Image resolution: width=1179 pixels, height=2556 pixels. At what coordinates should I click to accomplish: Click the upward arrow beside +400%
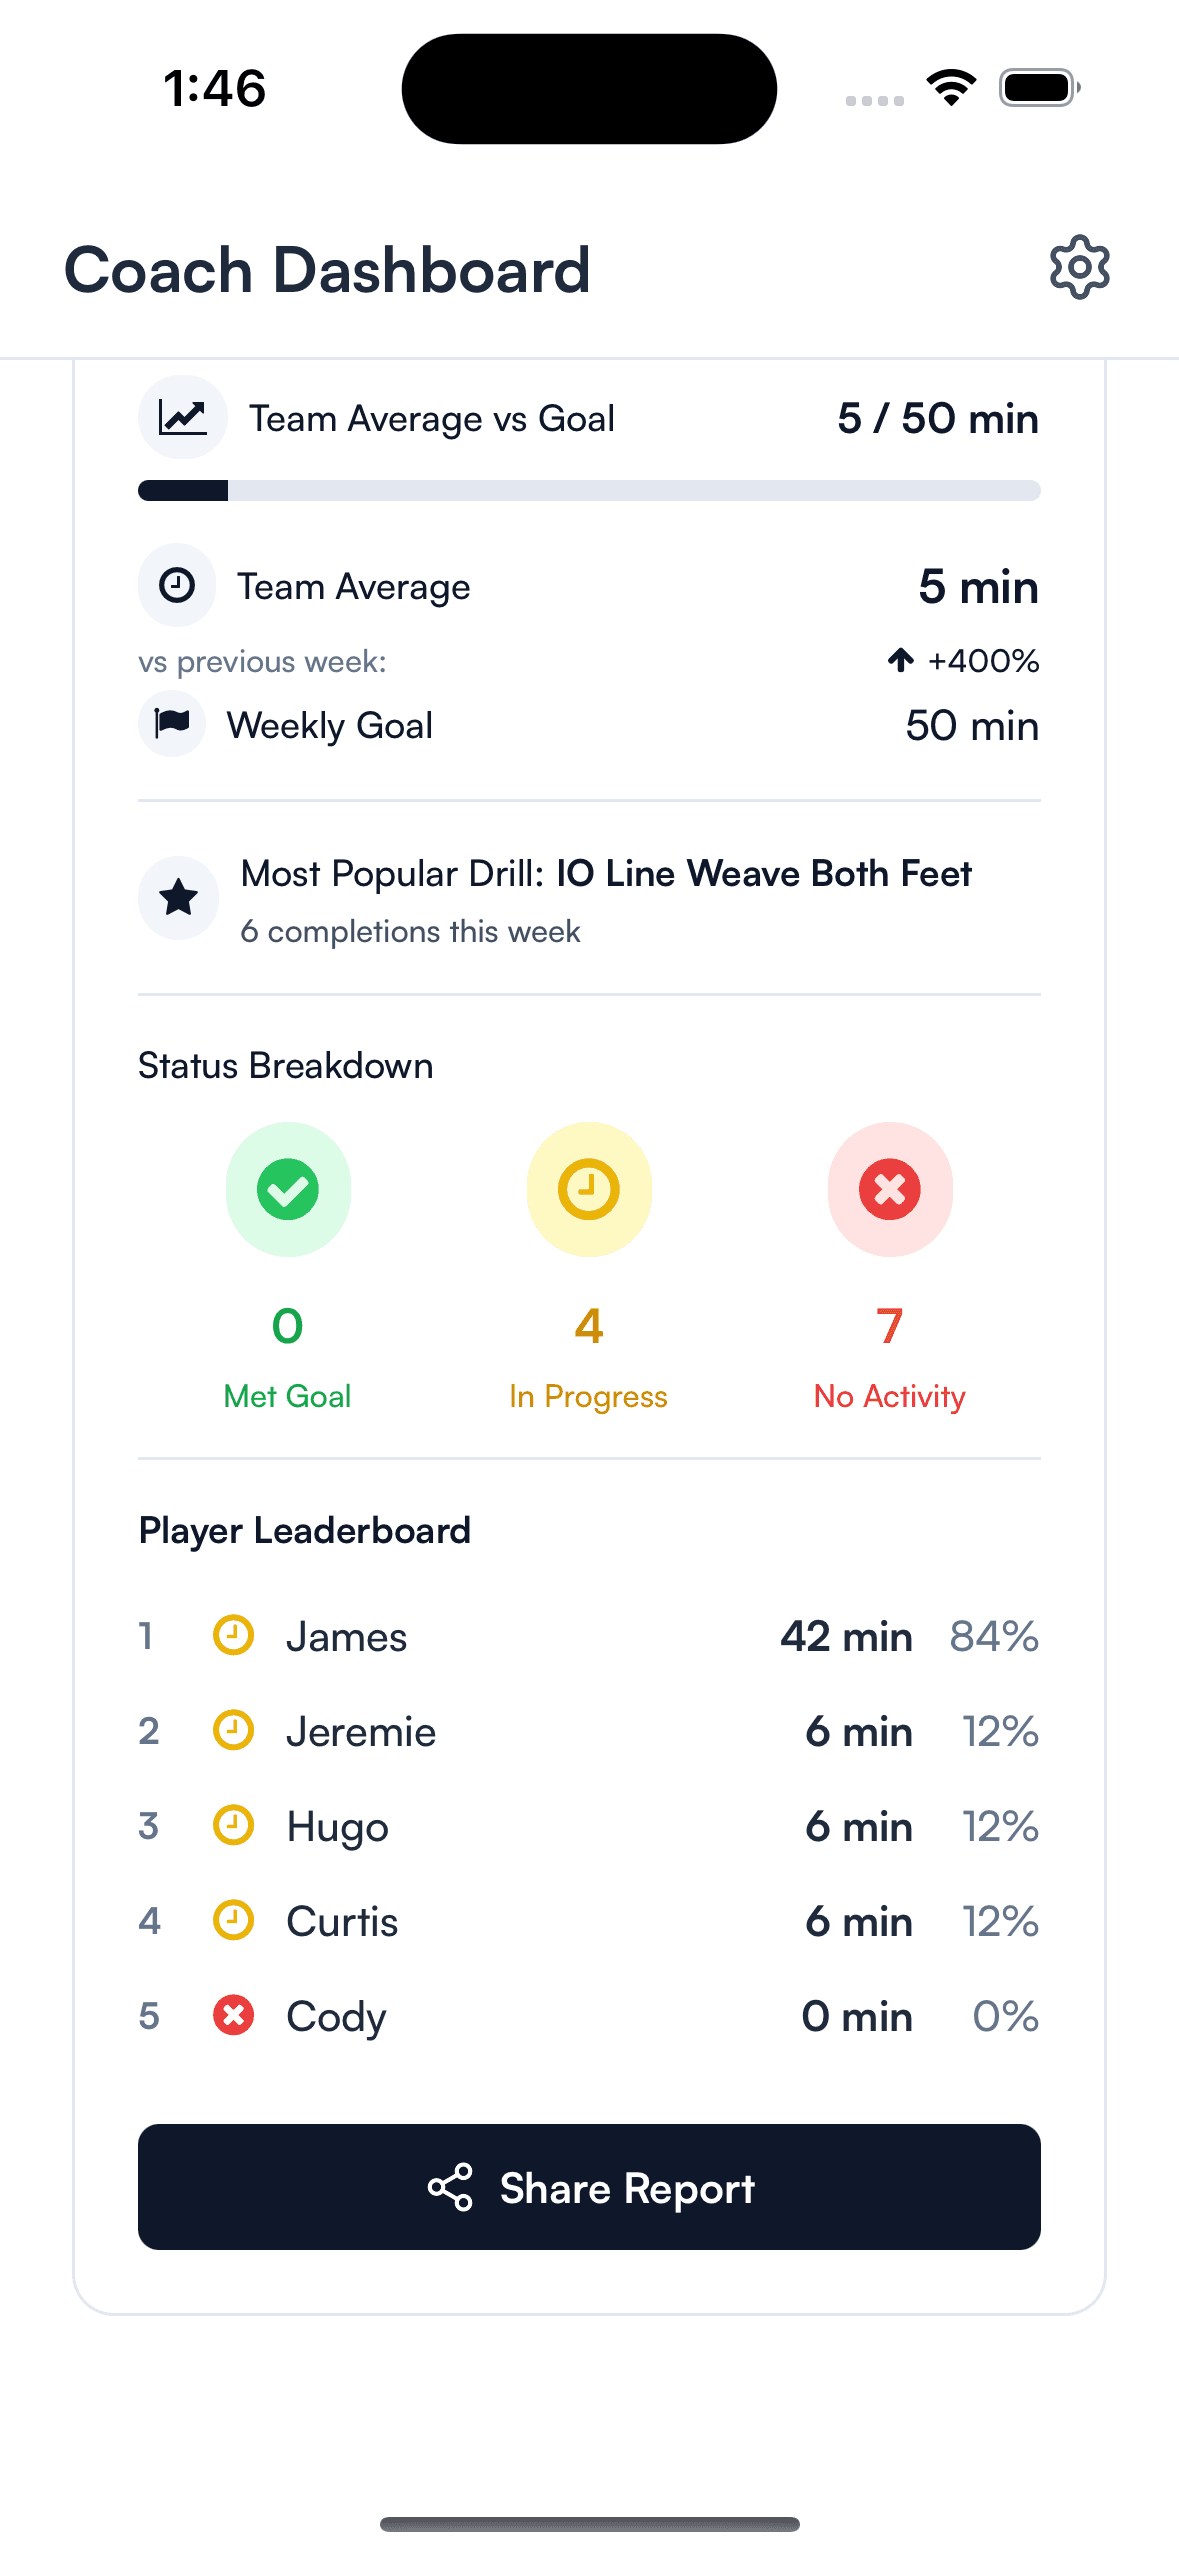coord(901,660)
